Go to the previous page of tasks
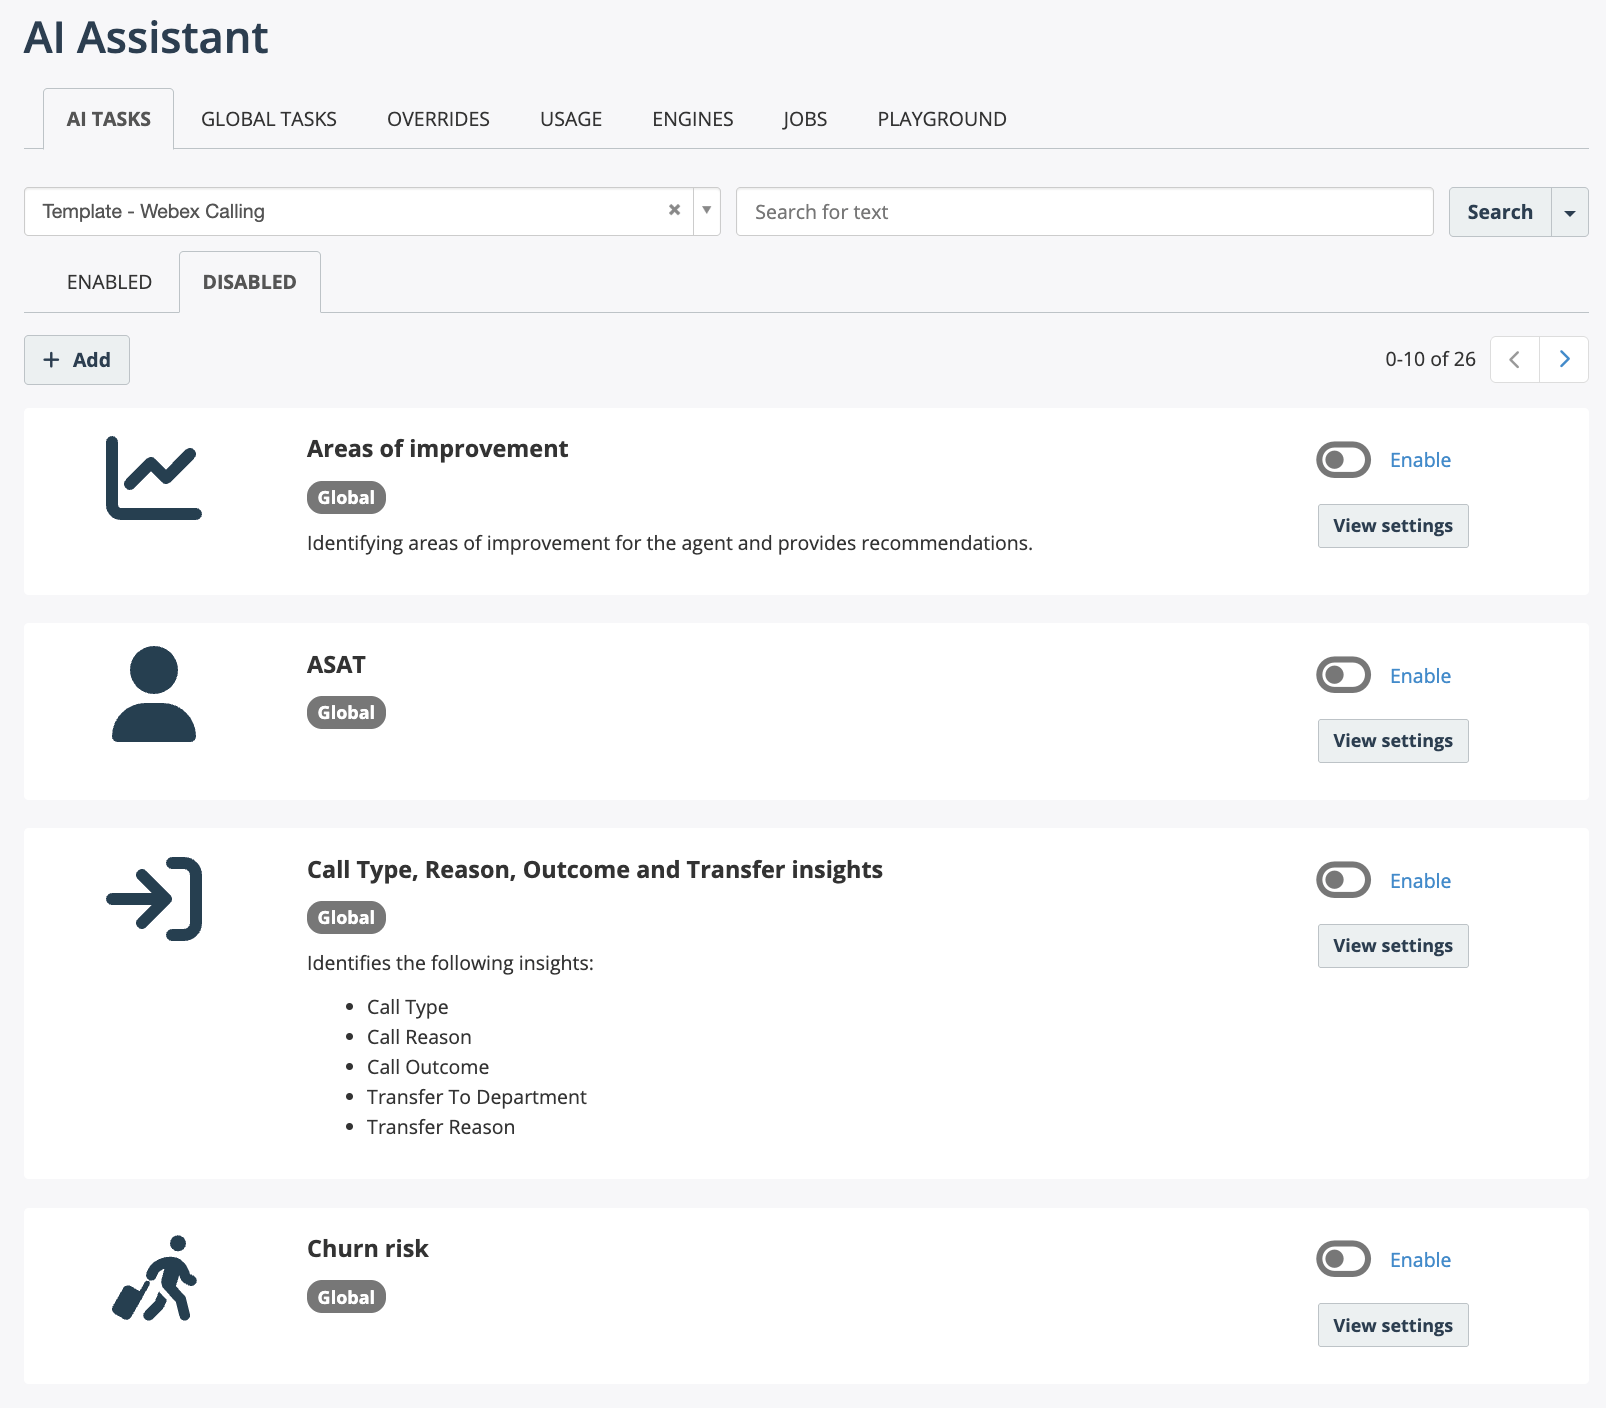 pos(1514,359)
